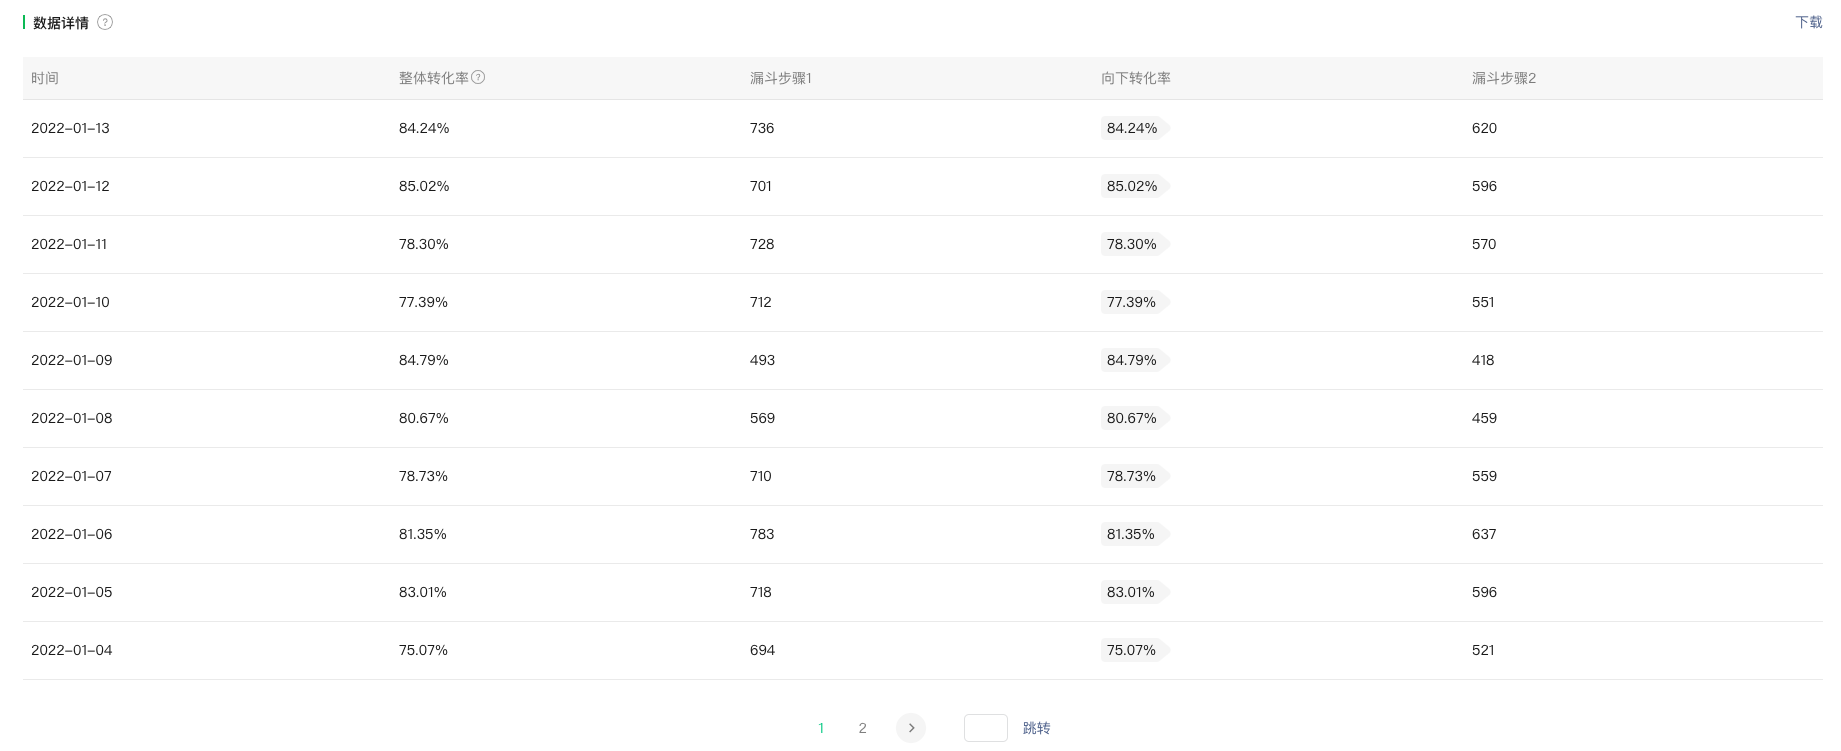1841x751 pixels.
Task: Click 85.02% downward conversion tag
Action: coord(1132,186)
